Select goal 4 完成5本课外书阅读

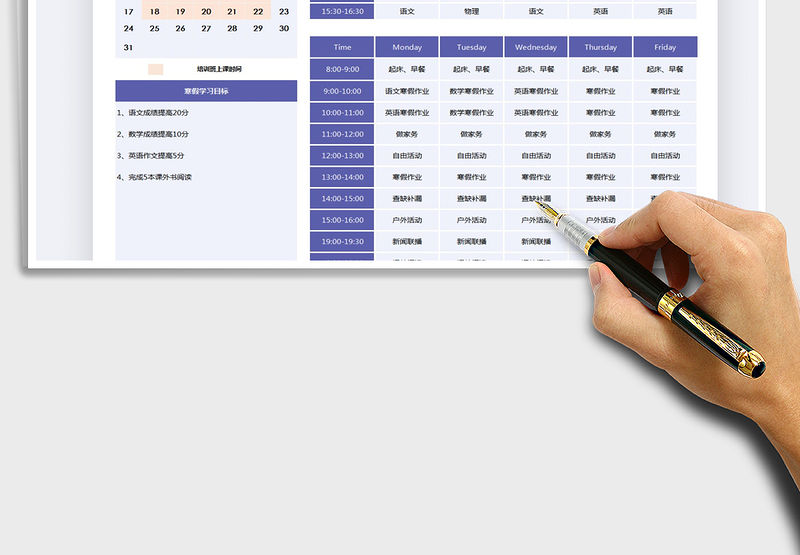click(155, 177)
